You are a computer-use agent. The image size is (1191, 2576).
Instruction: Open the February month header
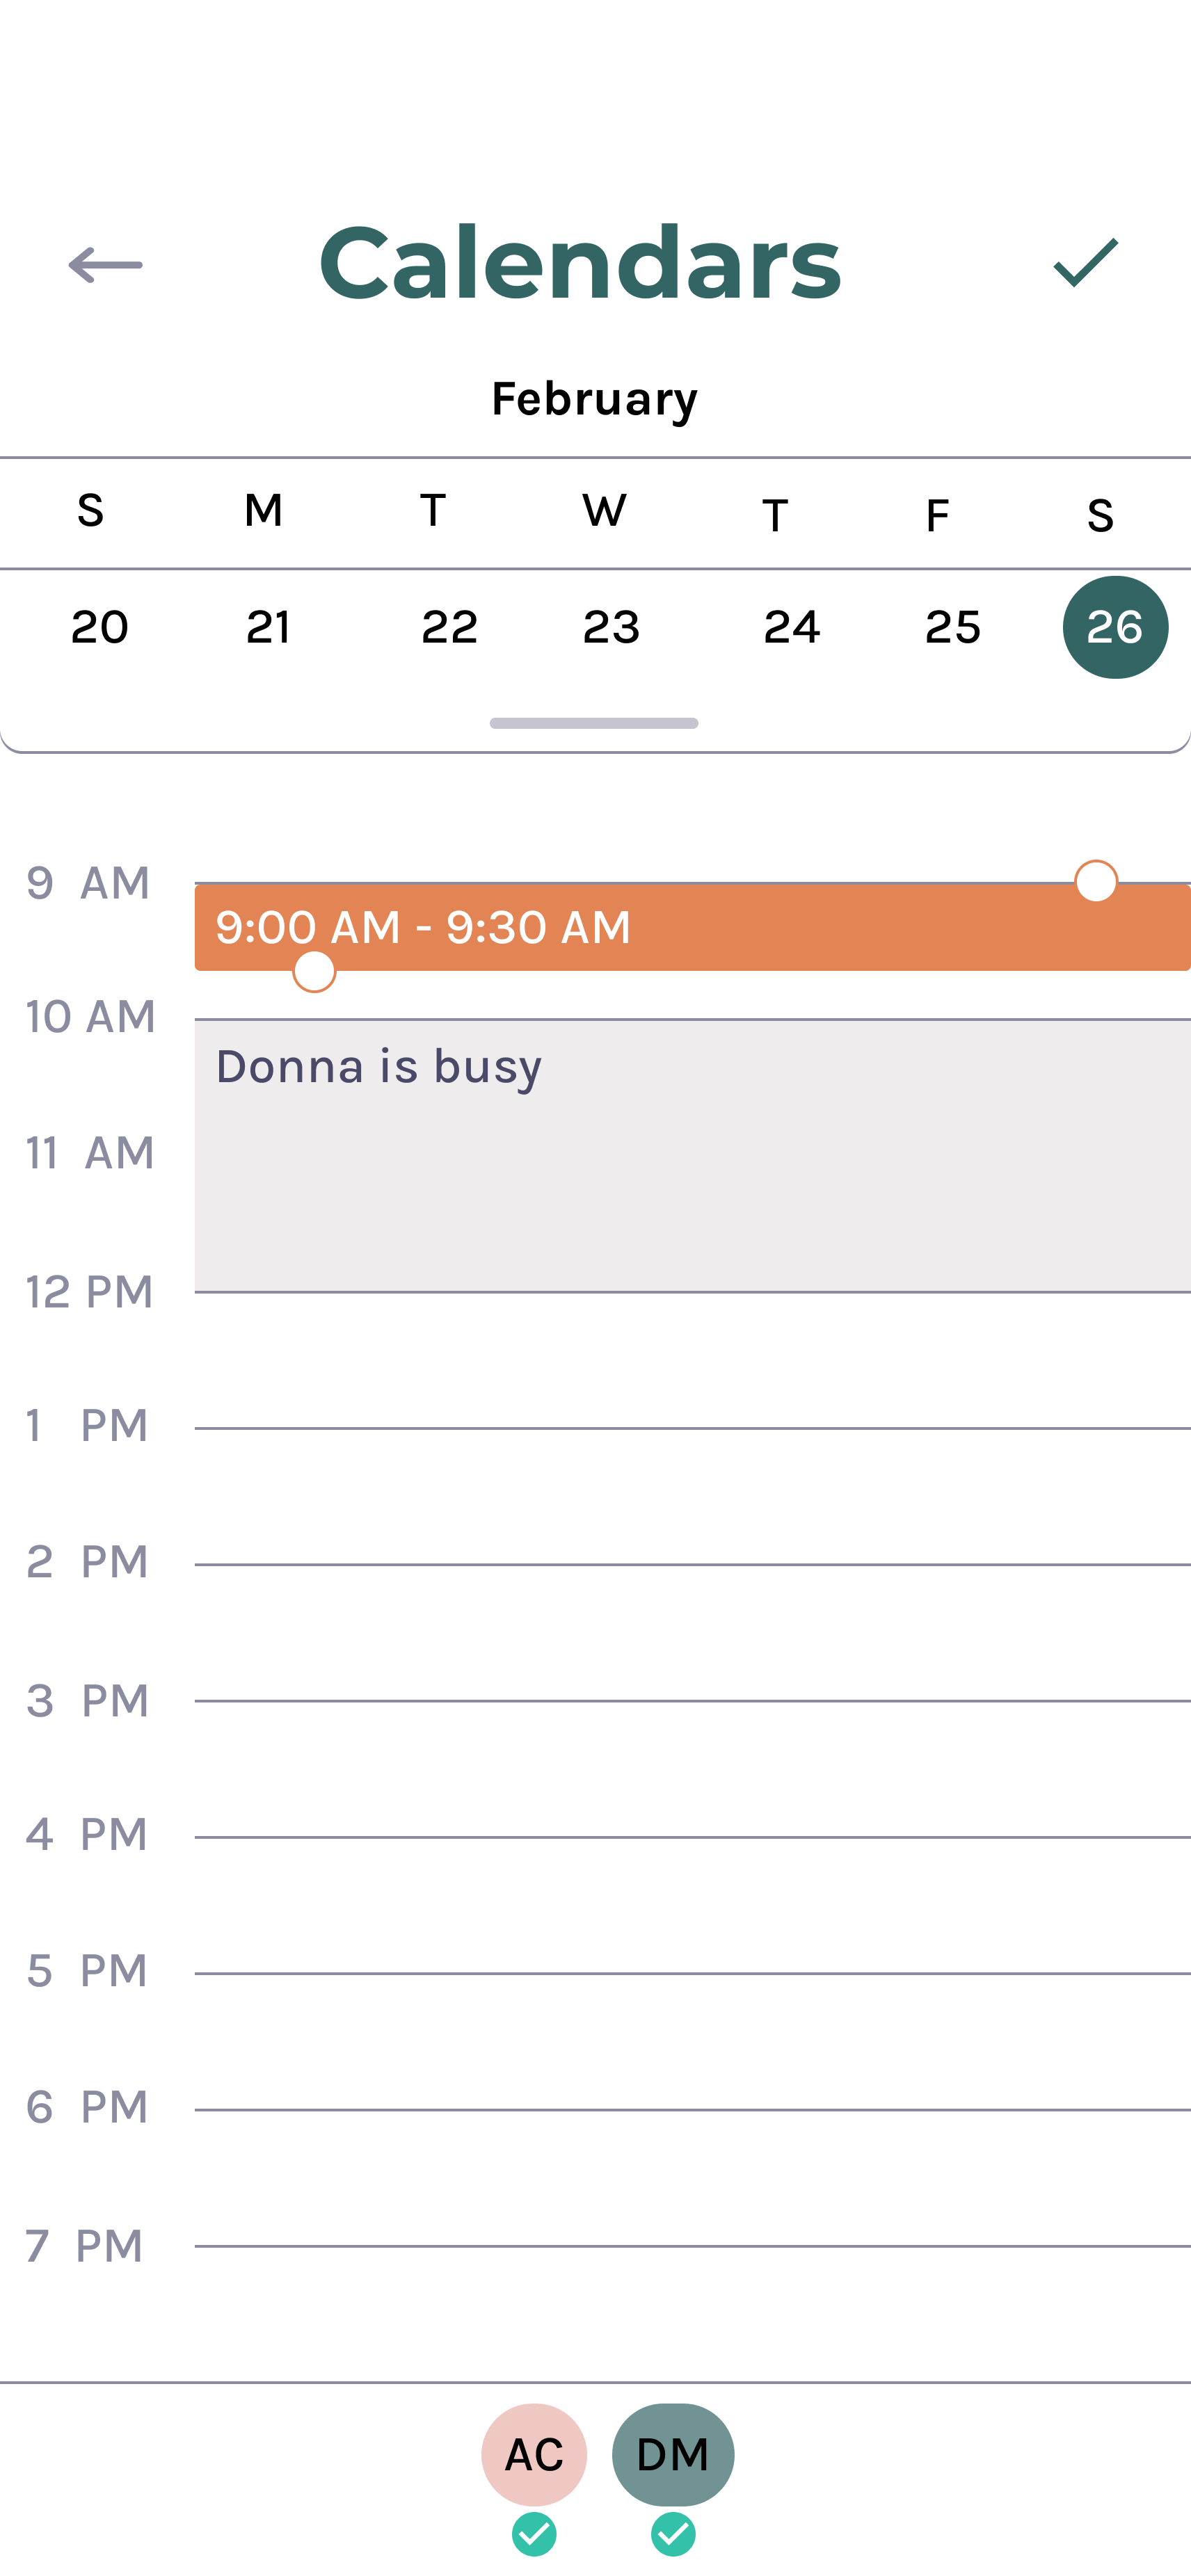tap(594, 399)
